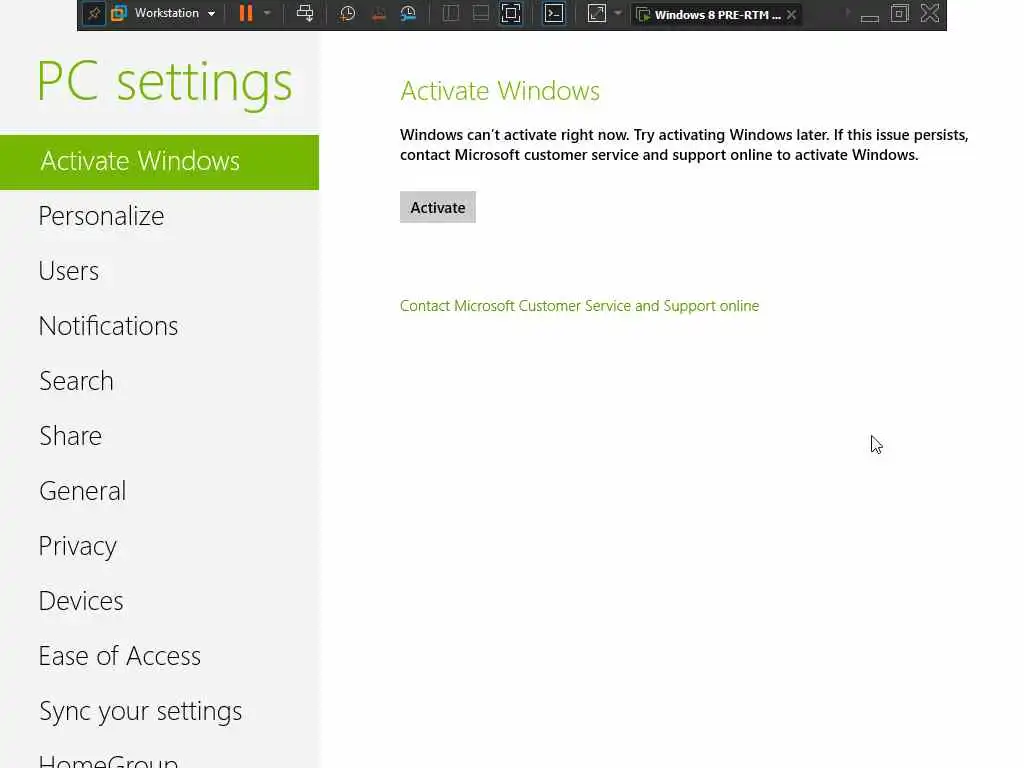The width and height of the screenshot is (1024, 768).
Task: Go to Devices settings
Action: [x=159, y=601]
